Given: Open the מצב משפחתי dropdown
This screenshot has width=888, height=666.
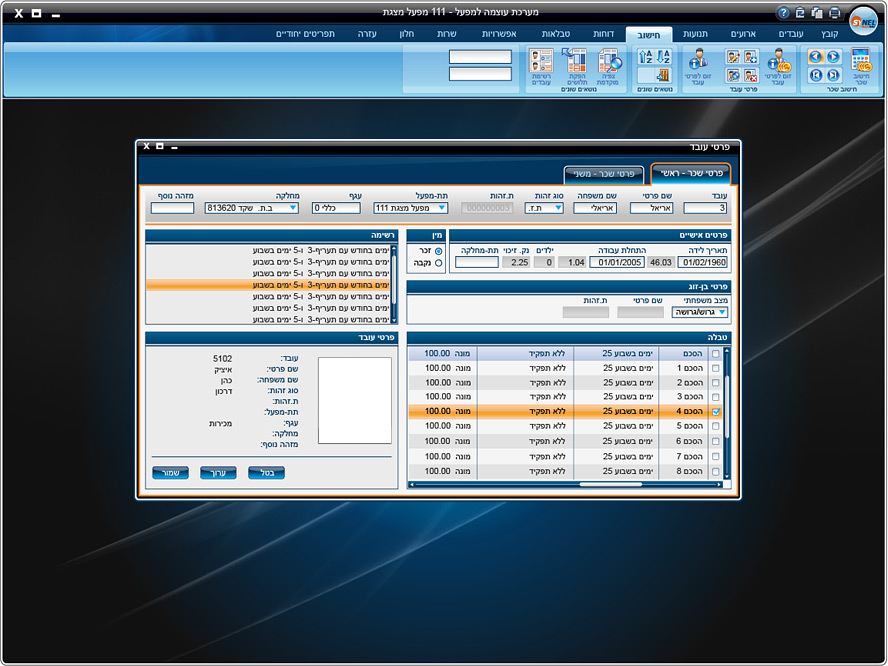Looking at the screenshot, I should coord(722,312).
